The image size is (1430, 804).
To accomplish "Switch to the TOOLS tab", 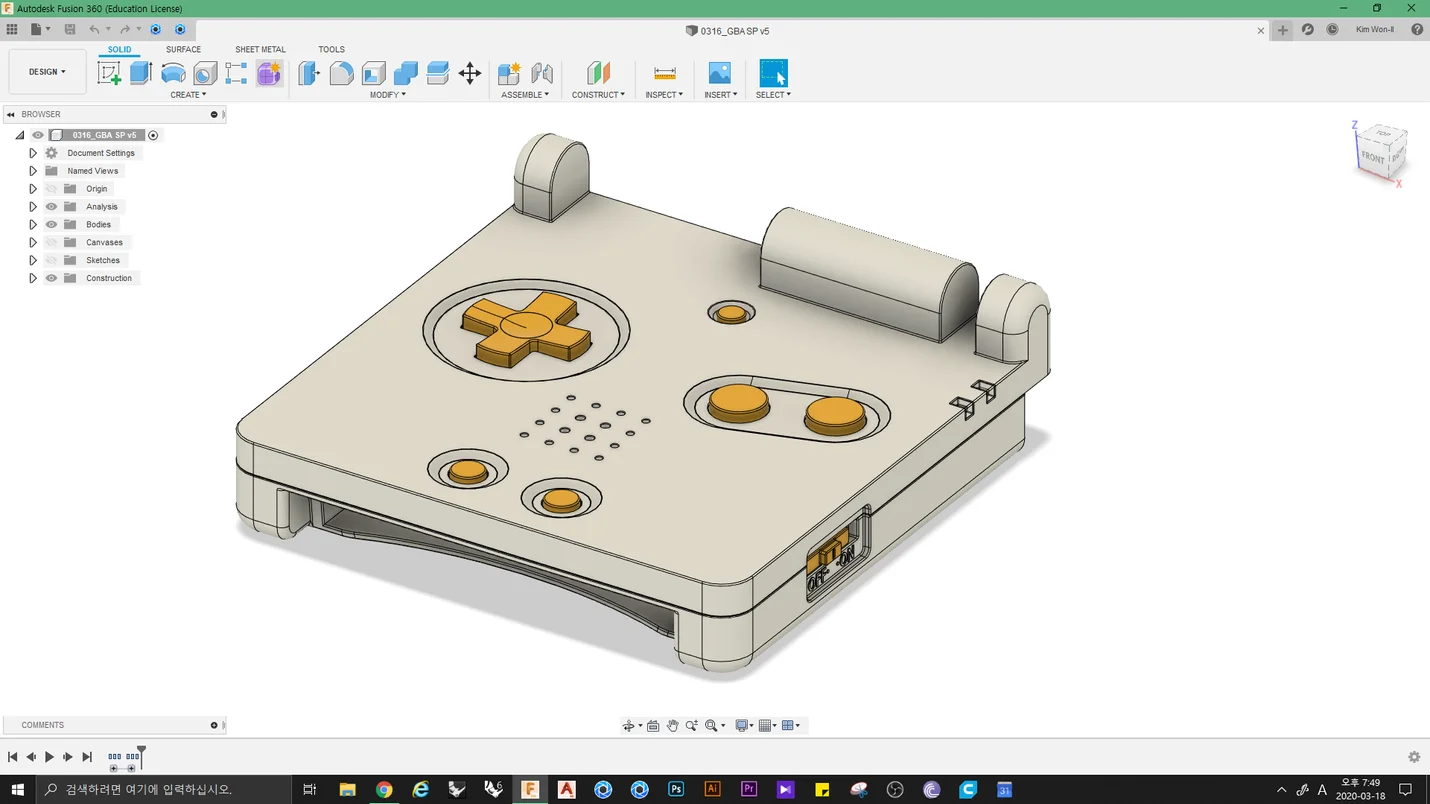I will [x=331, y=49].
